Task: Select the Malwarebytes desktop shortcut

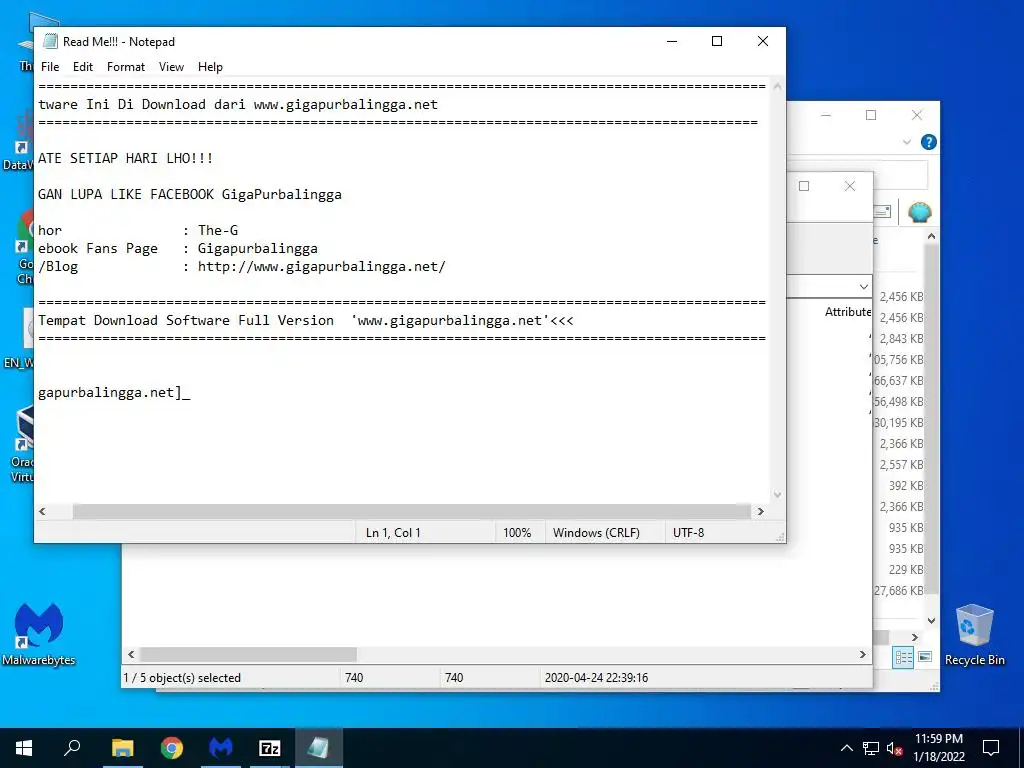Action: pos(39,635)
